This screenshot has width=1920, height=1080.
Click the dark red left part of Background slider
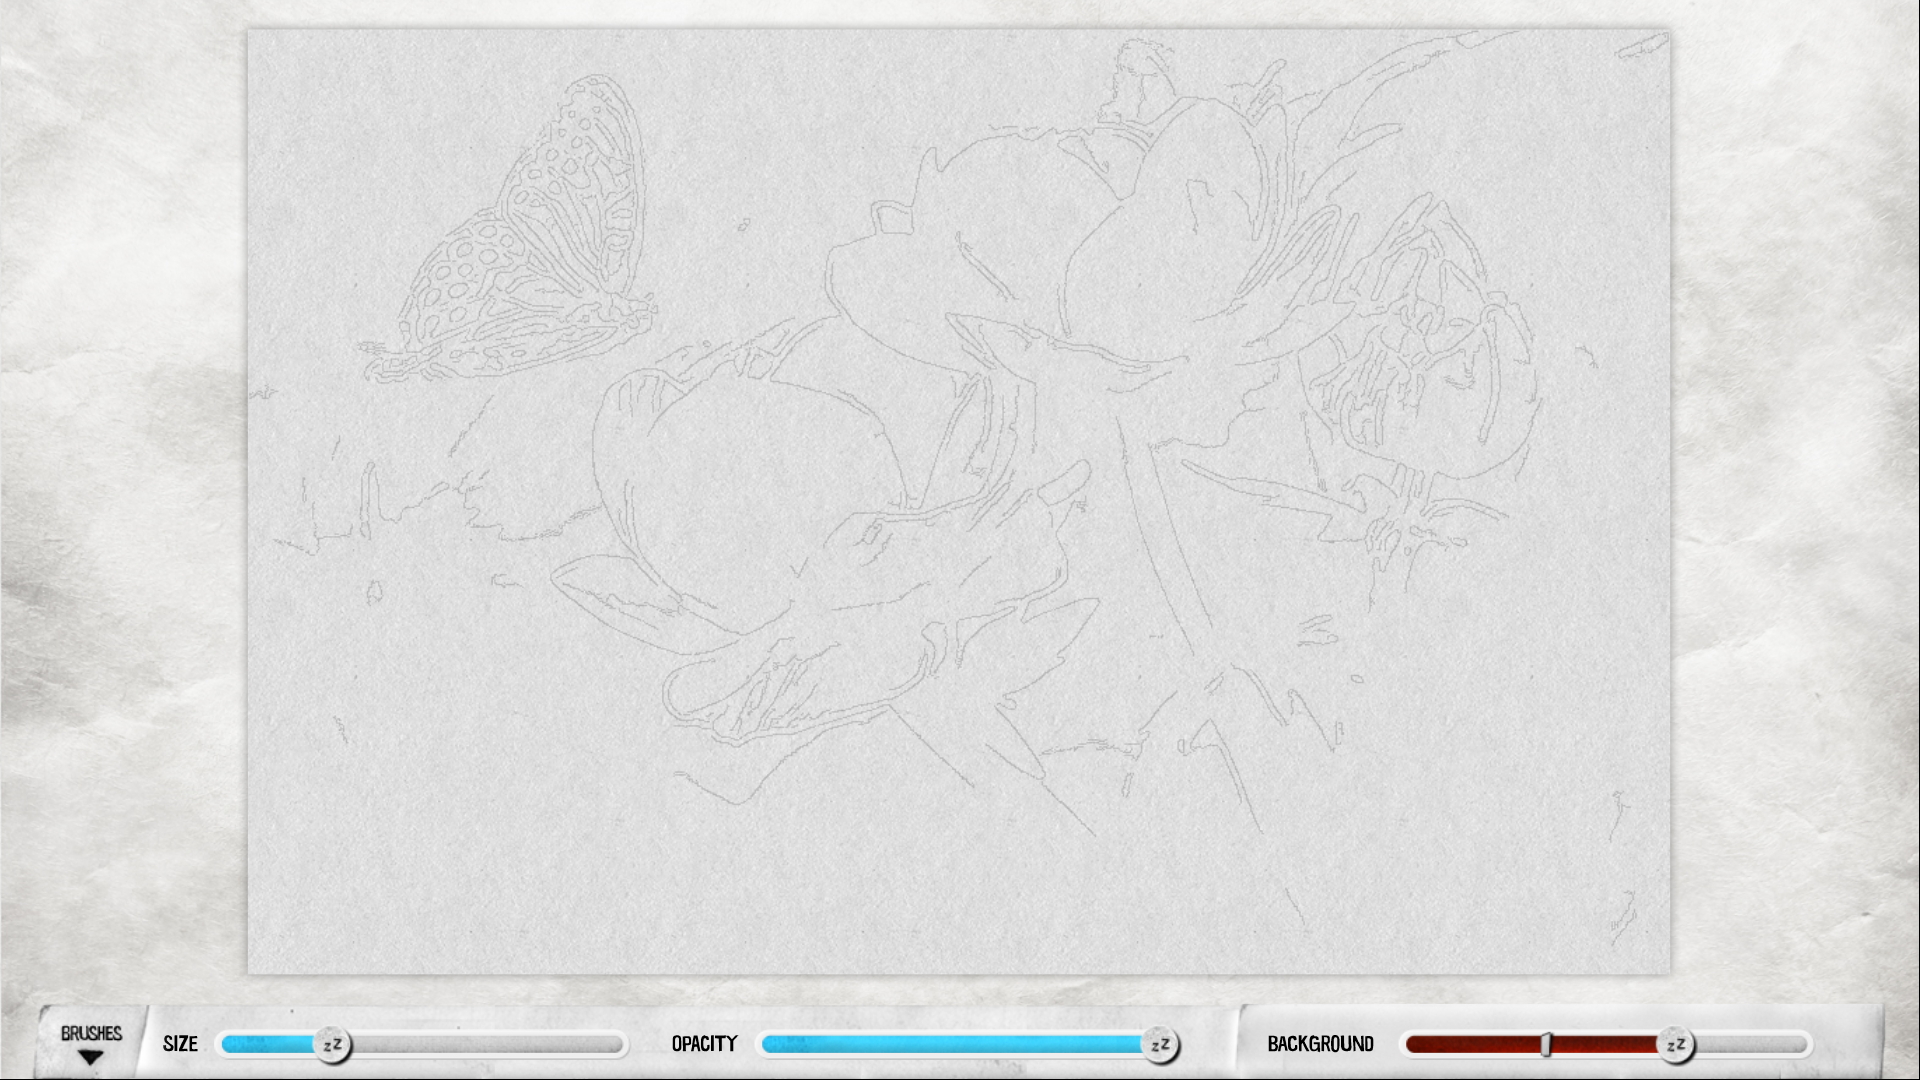[x=1470, y=1045]
